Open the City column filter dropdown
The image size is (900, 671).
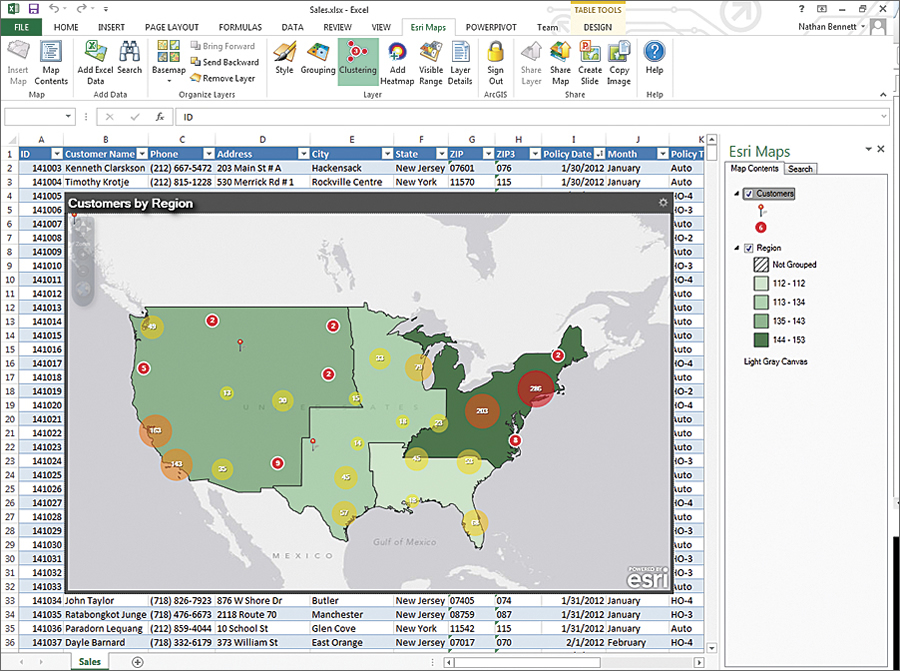pos(387,154)
